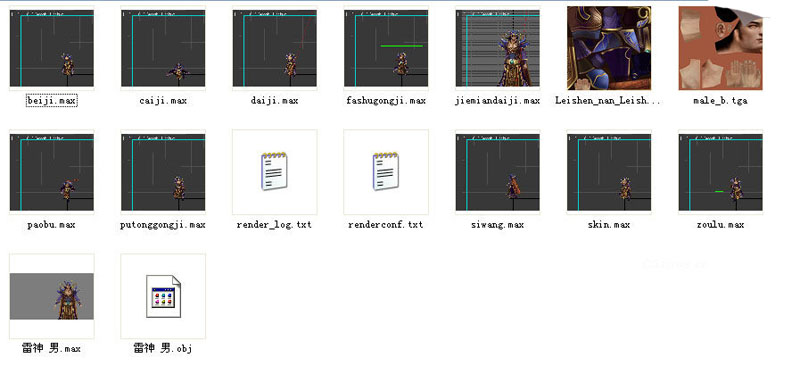Screen dimensions: 800x391
Task: Click the siwang.max file thumbnail
Action: pos(497,173)
